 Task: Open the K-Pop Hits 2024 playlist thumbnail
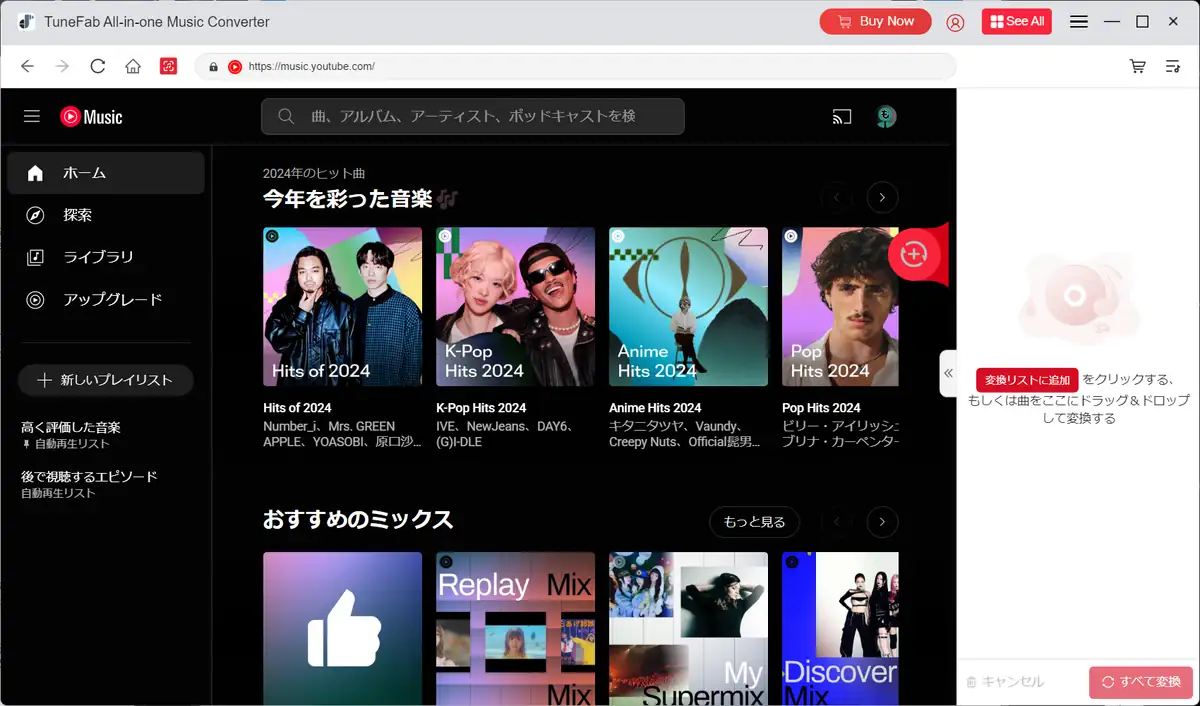[515, 306]
